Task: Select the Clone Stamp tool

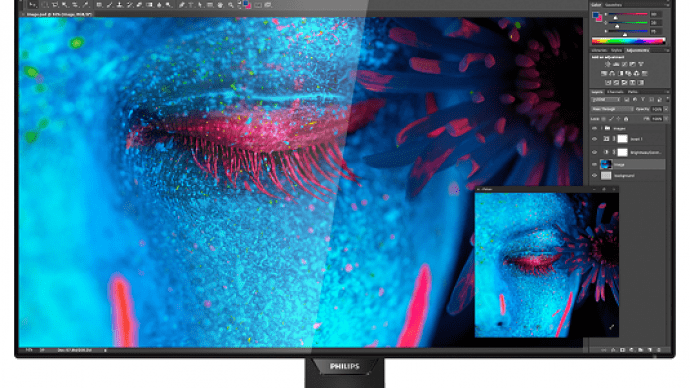Action: pos(119,5)
